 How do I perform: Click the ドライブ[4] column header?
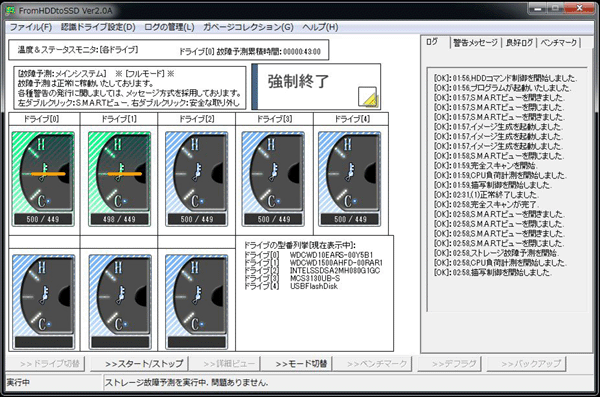click(x=351, y=119)
